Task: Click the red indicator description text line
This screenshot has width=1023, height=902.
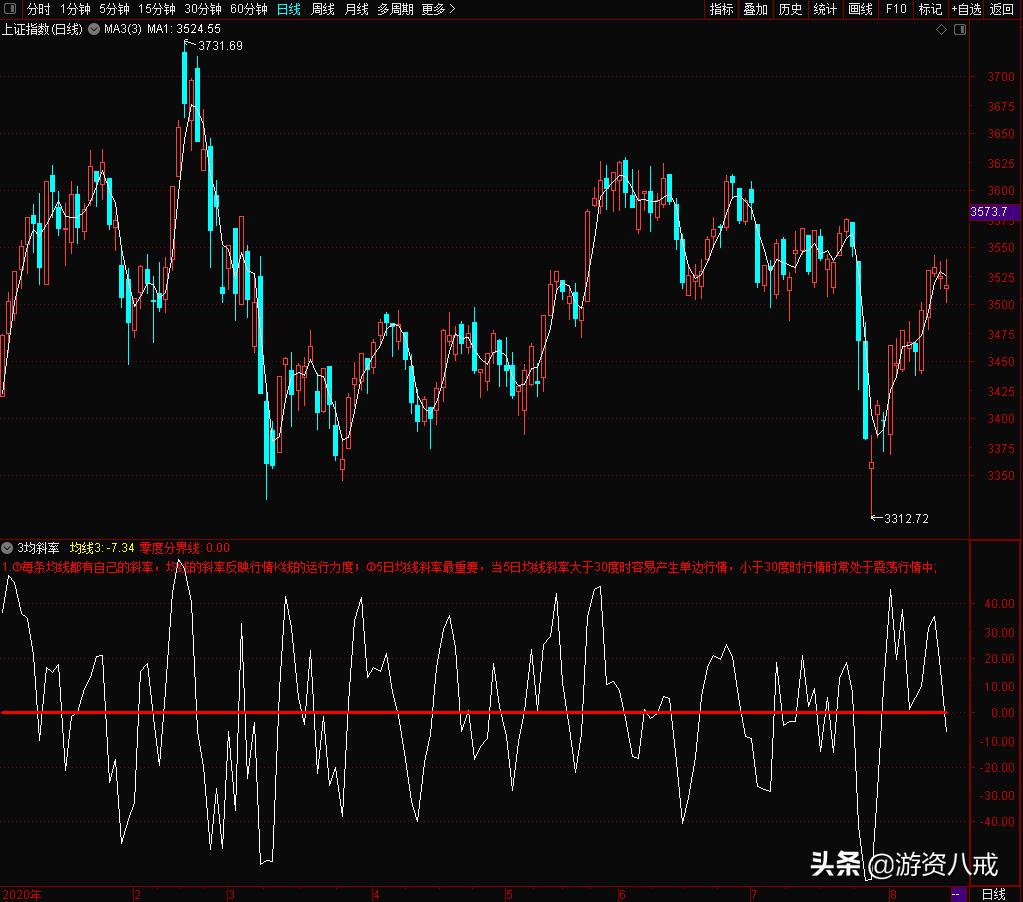Action: point(469,567)
